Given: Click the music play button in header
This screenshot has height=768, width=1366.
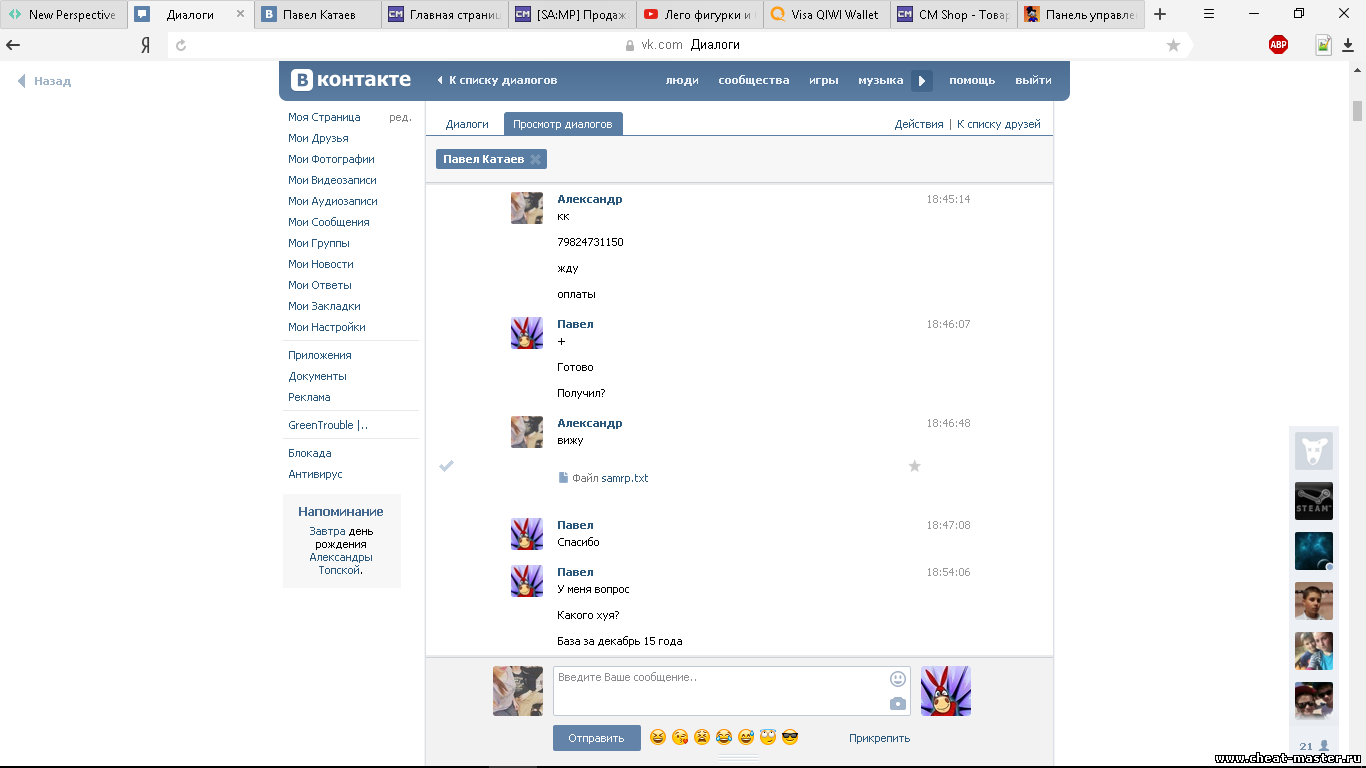Looking at the screenshot, I should [922, 81].
